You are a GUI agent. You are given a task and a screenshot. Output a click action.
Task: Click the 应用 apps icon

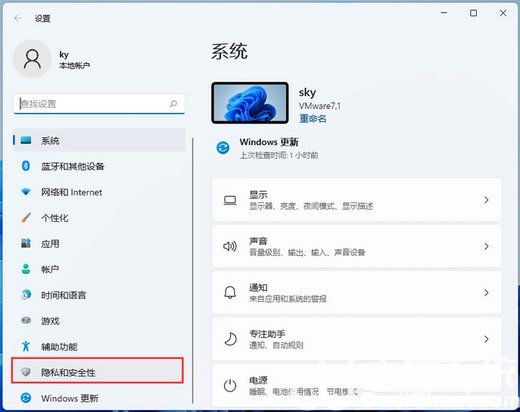tap(26, 243)
